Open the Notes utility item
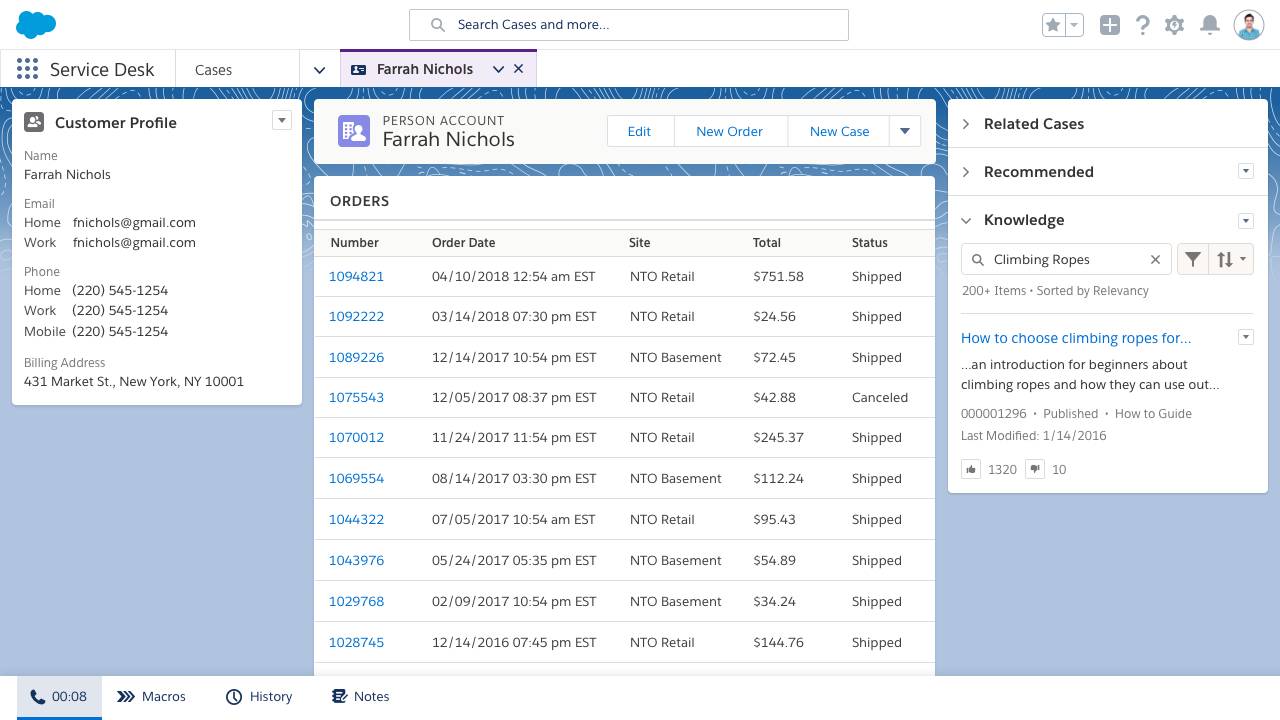The width and height of the screenshot is (1280, 720). 360,697
